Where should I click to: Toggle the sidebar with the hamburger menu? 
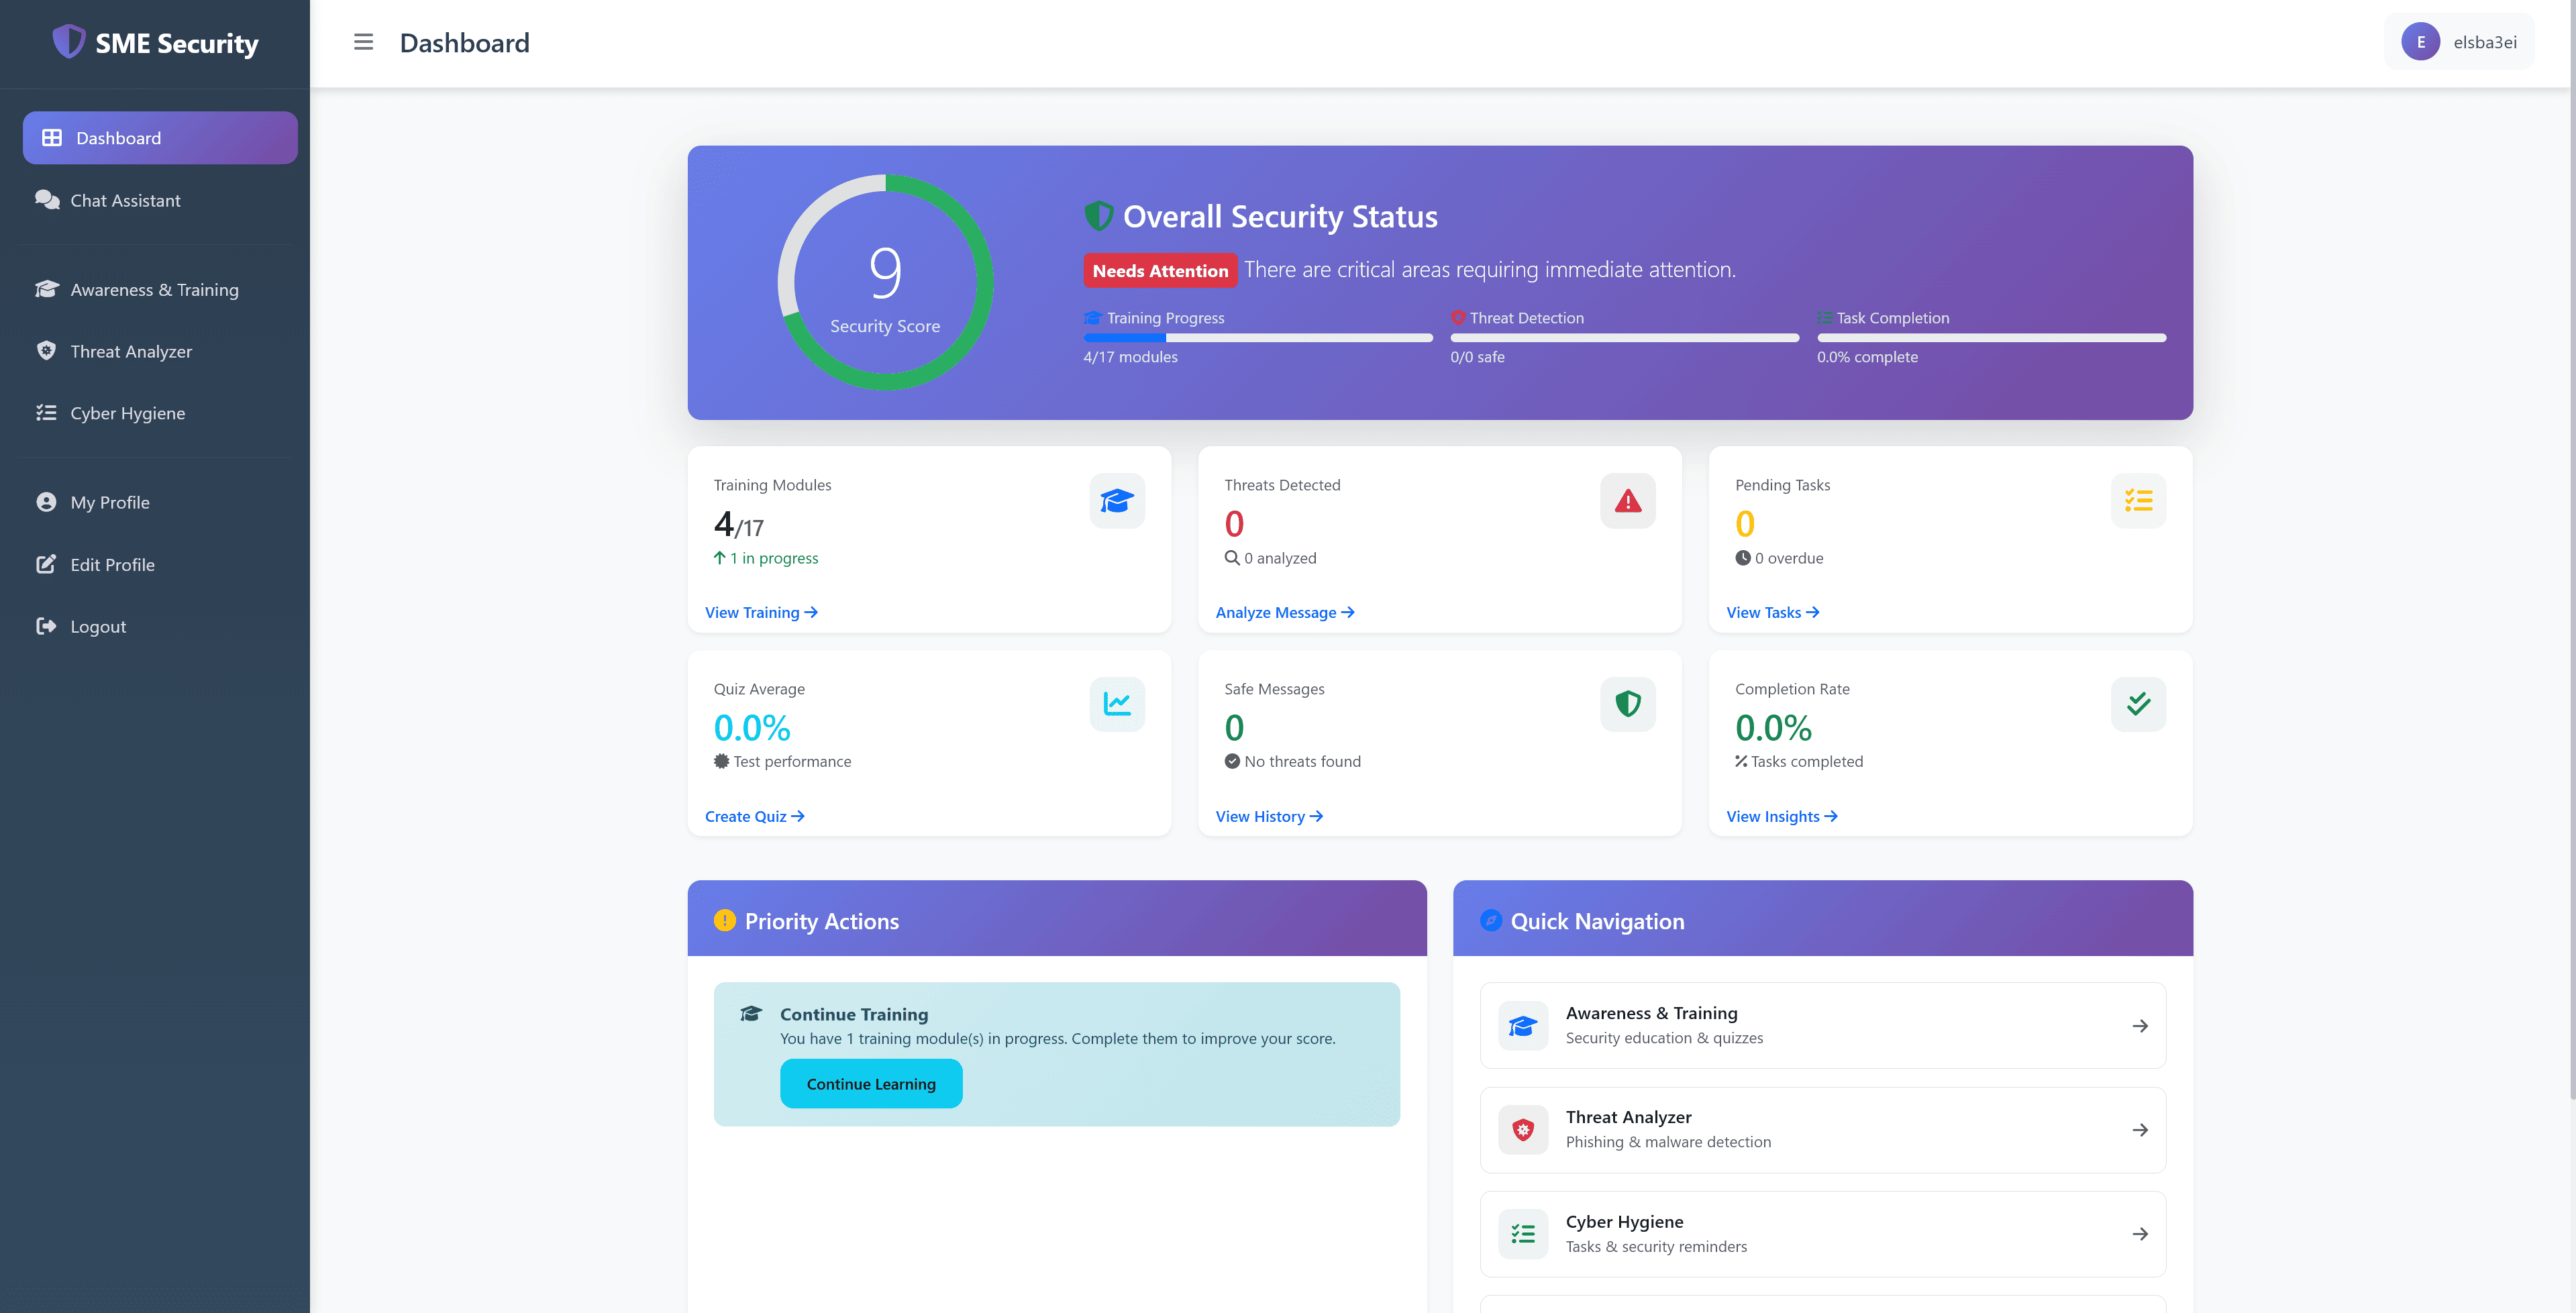(363, 42)
